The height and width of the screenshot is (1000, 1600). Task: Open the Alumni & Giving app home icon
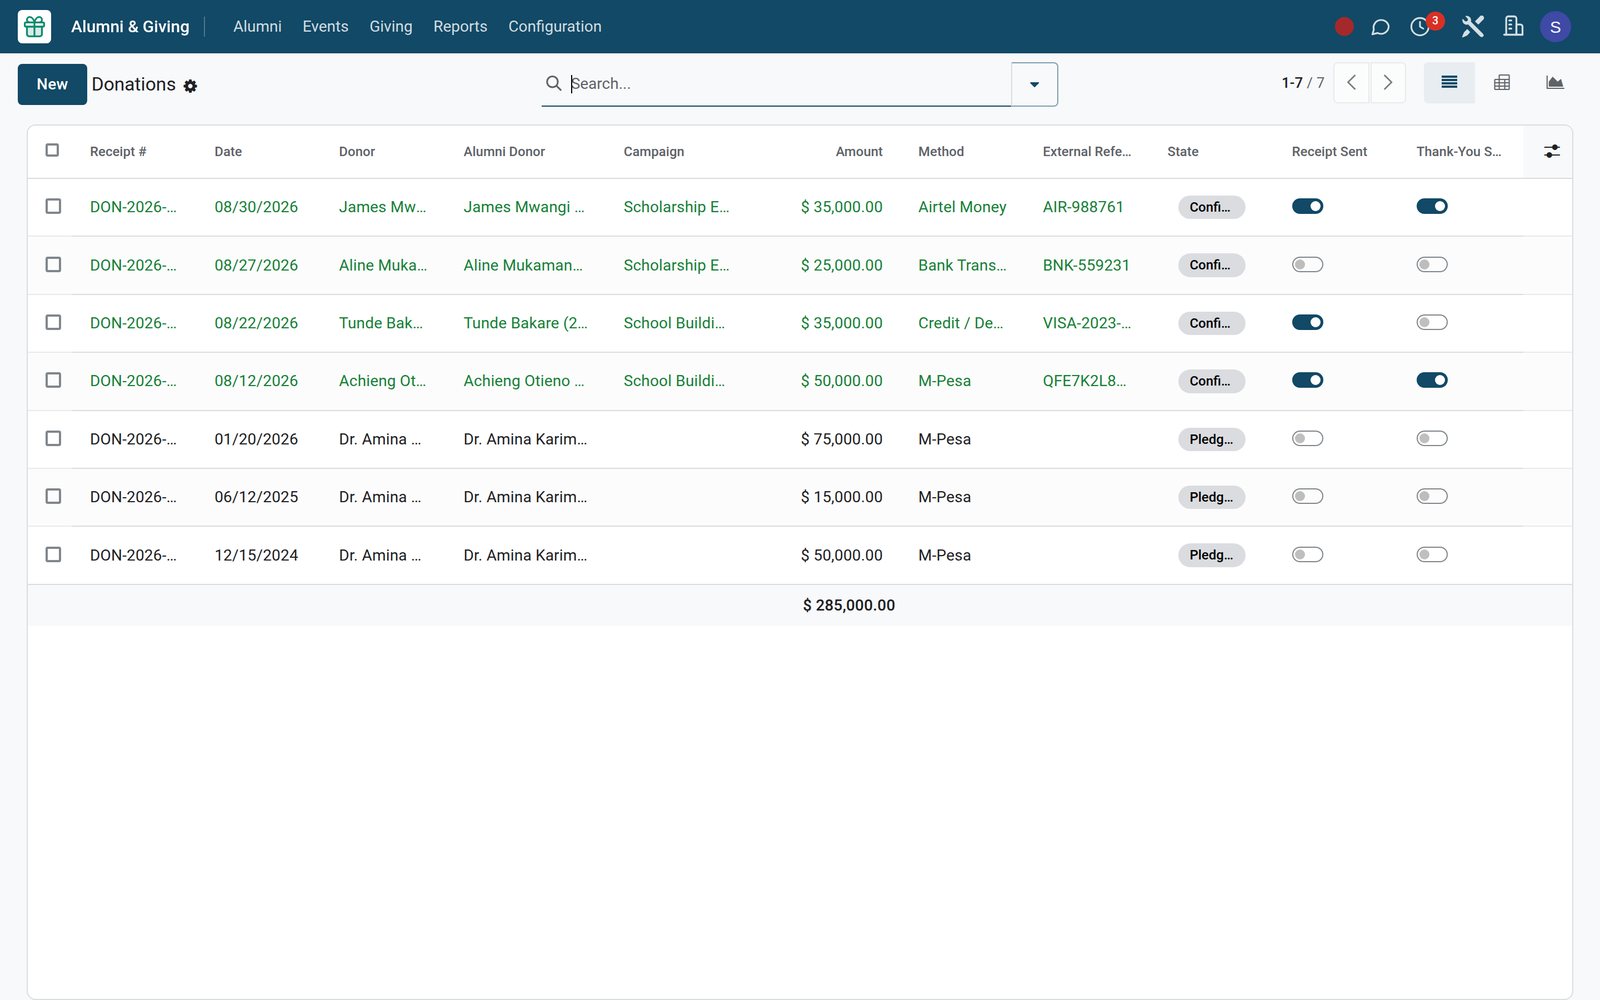point(34,27)
